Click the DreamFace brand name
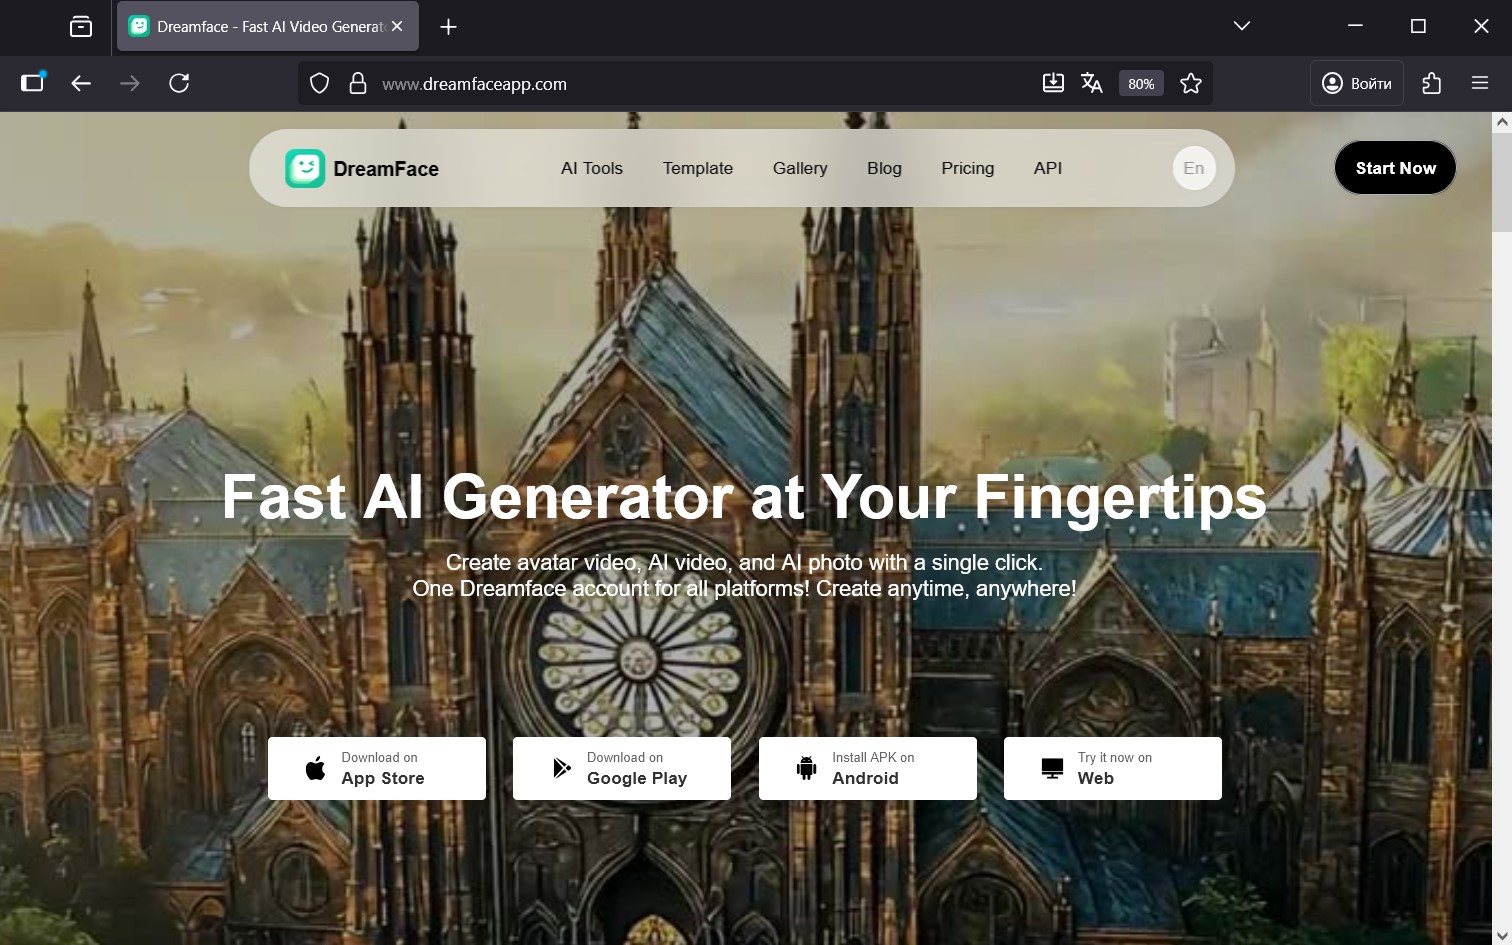The width and height of the screenshot is (1512, 945). click(386, 169)
